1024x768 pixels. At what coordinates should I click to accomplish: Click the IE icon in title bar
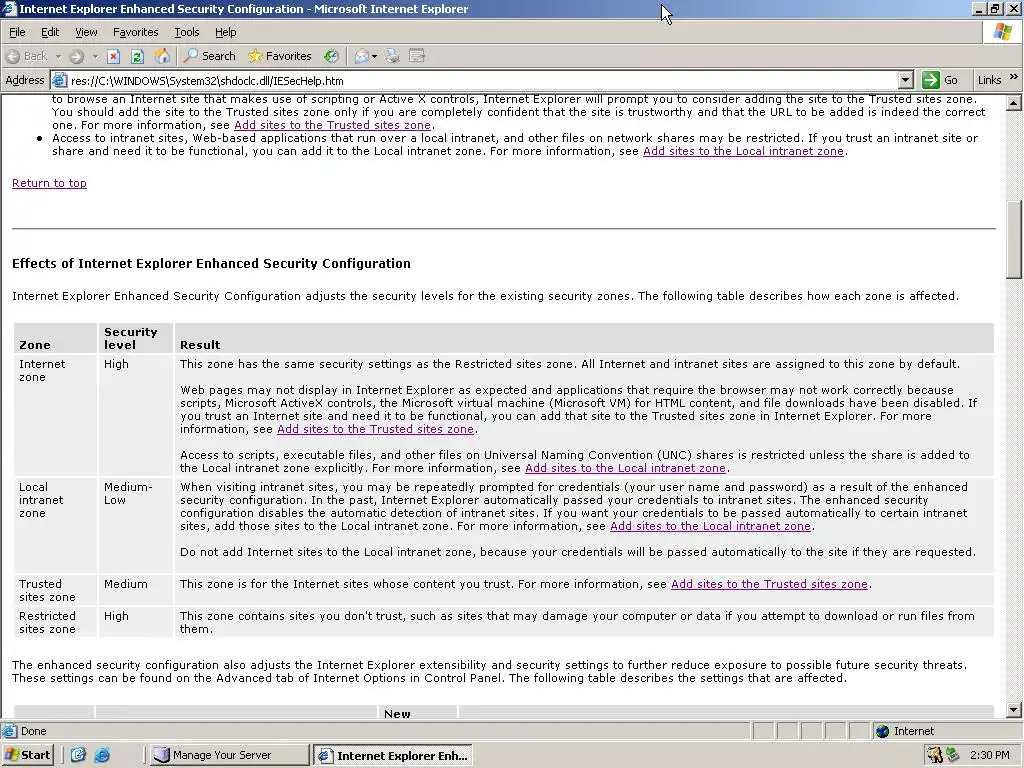[x=9, y=9]
